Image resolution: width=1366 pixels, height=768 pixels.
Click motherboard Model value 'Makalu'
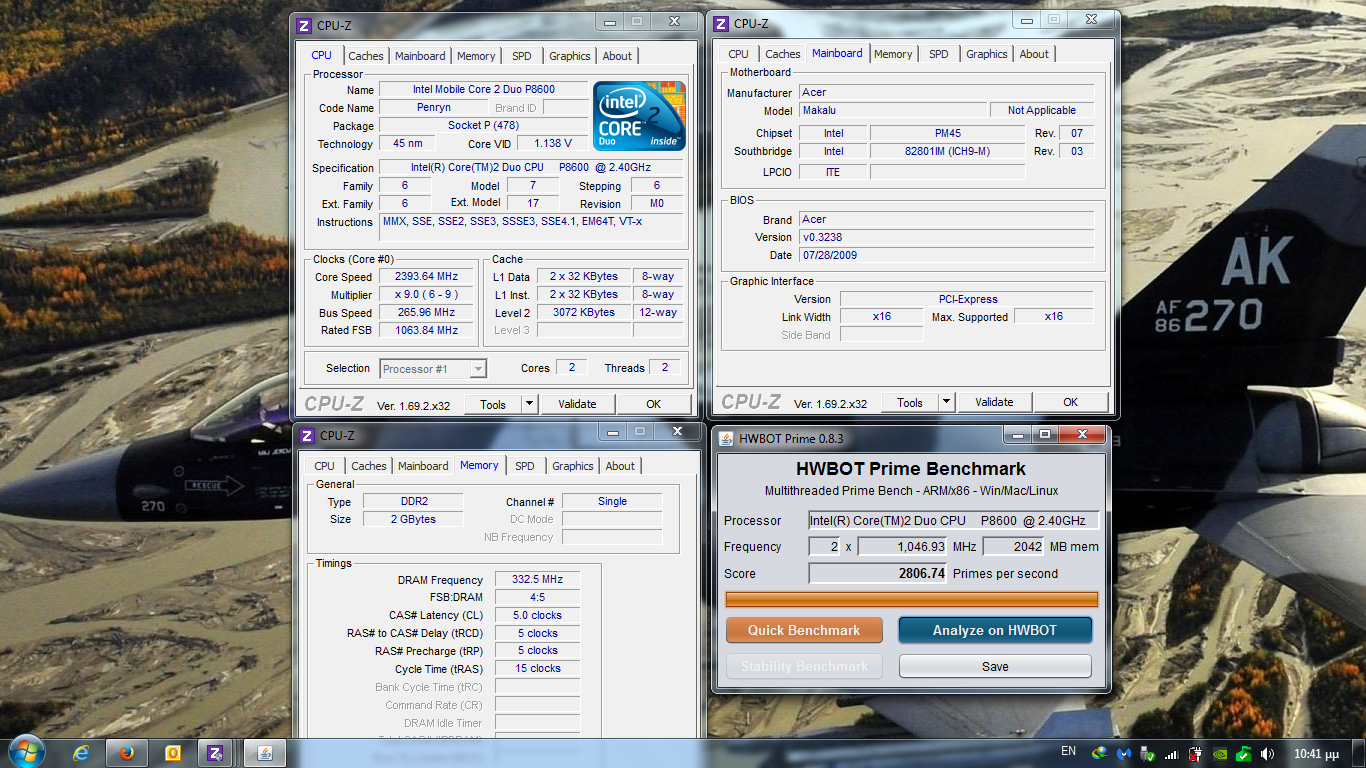(x=893, y=110)
